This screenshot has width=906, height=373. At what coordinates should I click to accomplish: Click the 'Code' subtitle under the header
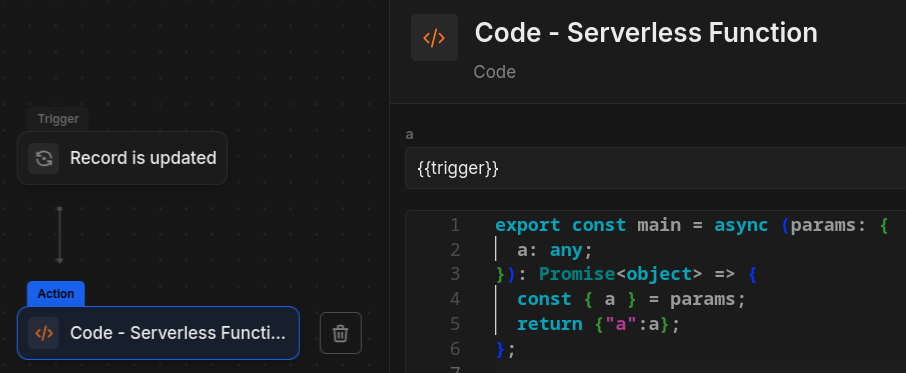(495, 72)
